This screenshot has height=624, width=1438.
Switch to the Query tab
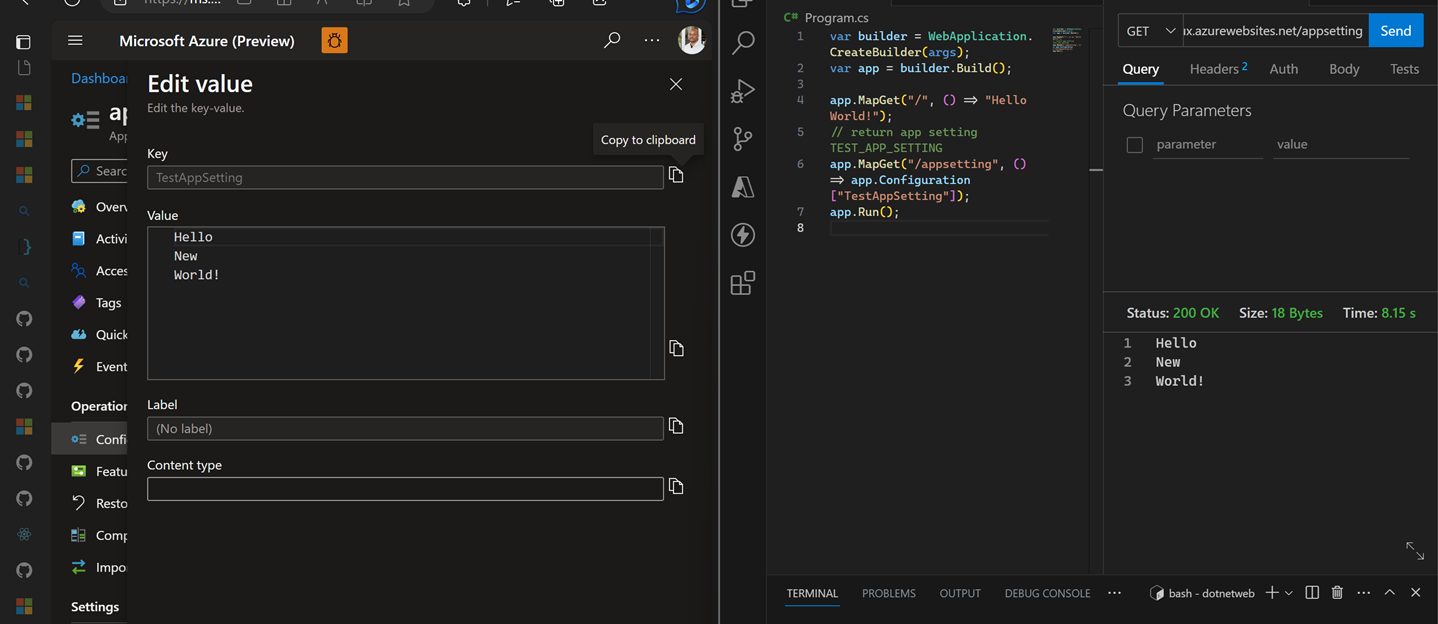pyautogui.click(x=1140, y=69)
